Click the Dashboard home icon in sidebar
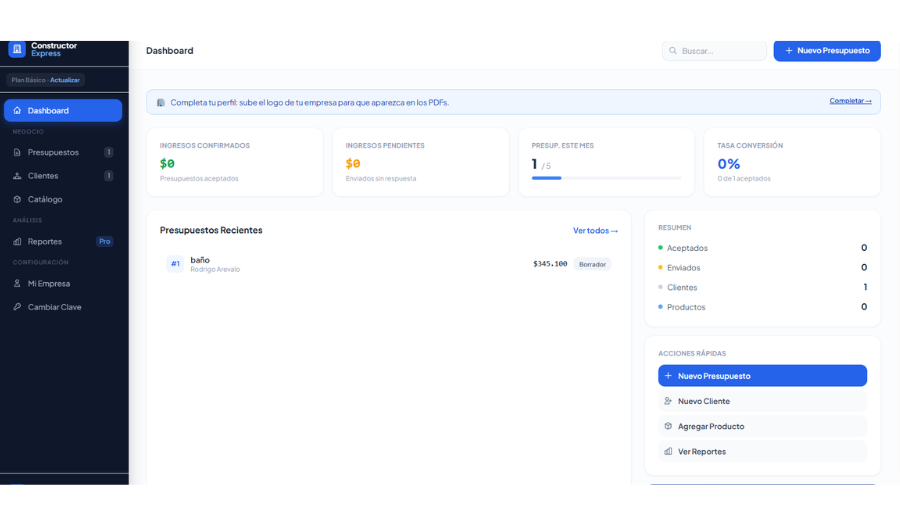 (x=17, y=111)
